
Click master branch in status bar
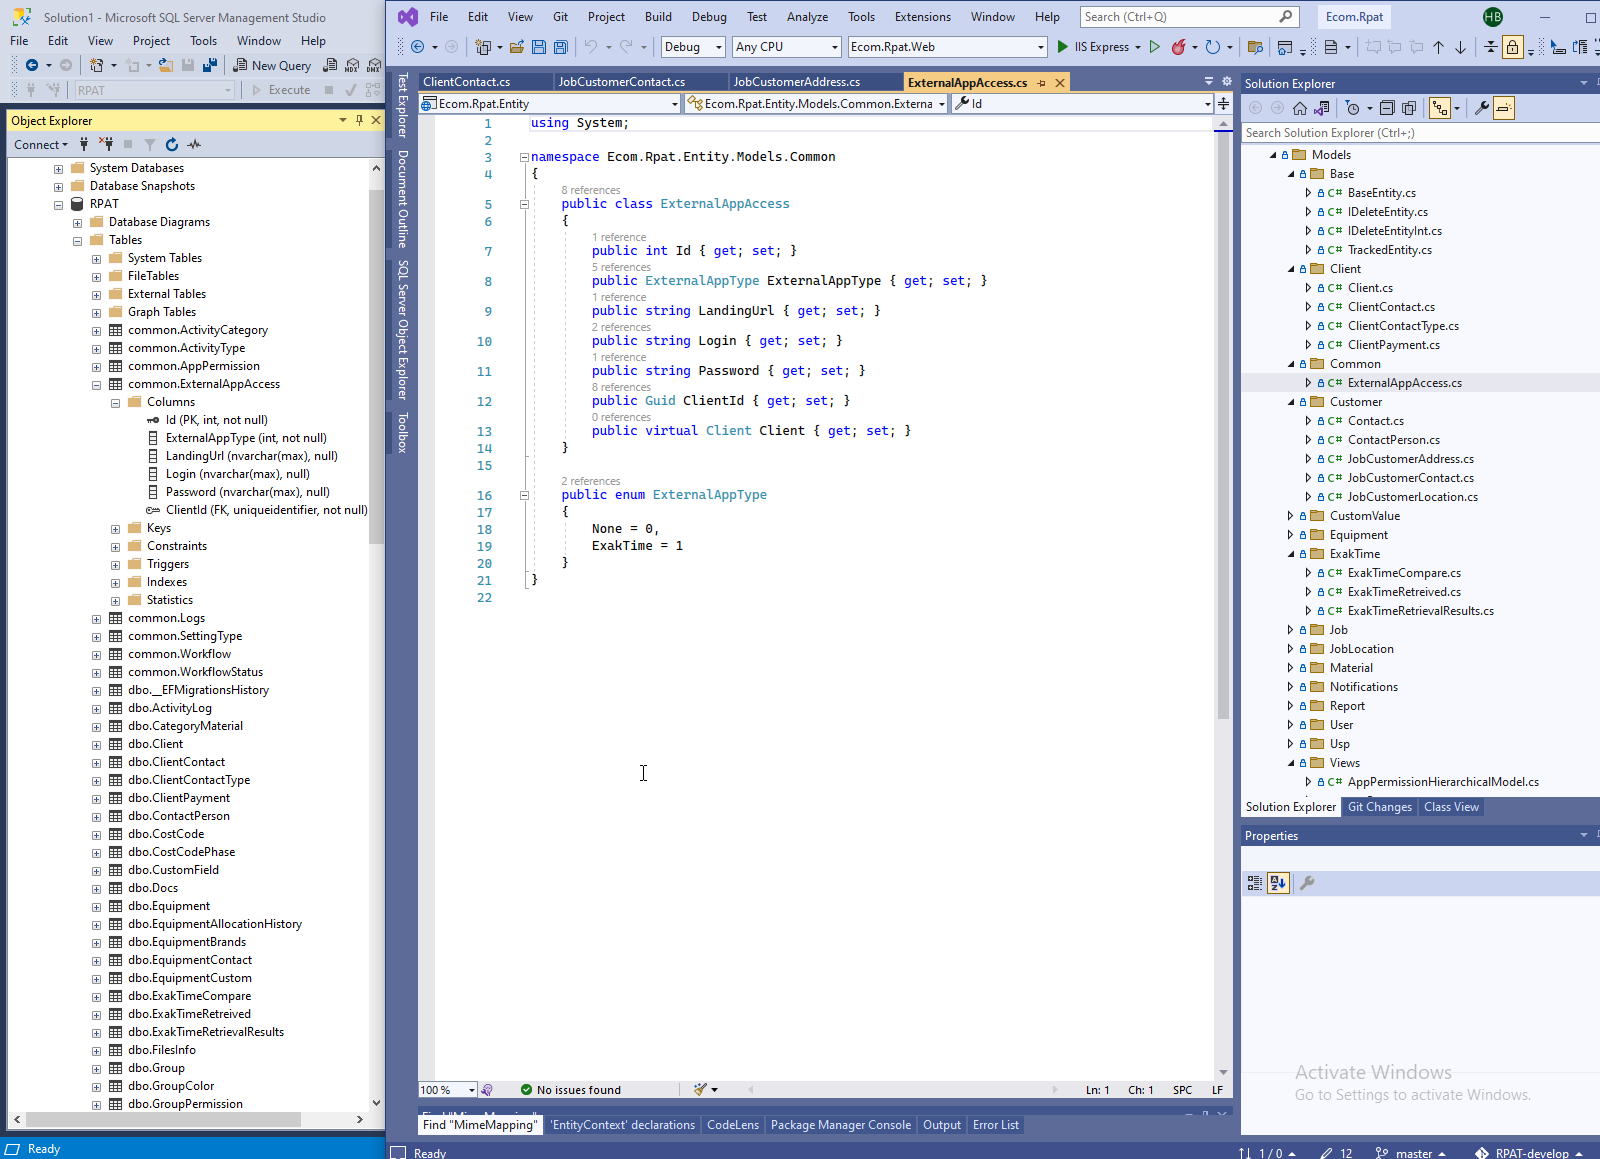coord(1410,1153)
